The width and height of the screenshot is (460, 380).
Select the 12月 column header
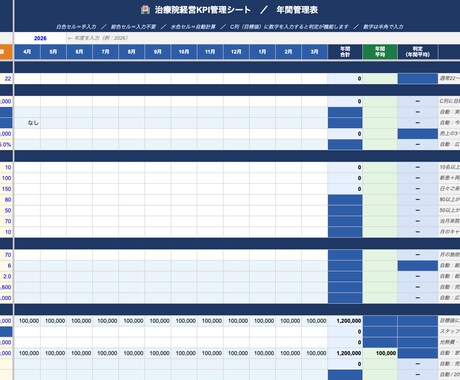[236, 52]
